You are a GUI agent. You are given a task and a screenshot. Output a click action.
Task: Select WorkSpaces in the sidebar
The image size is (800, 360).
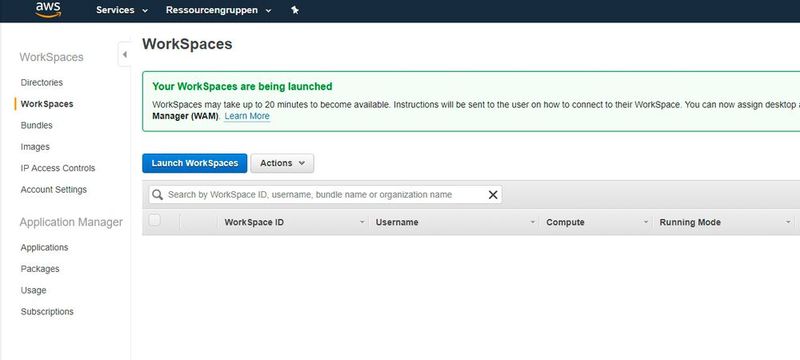(x=47, y=104)
